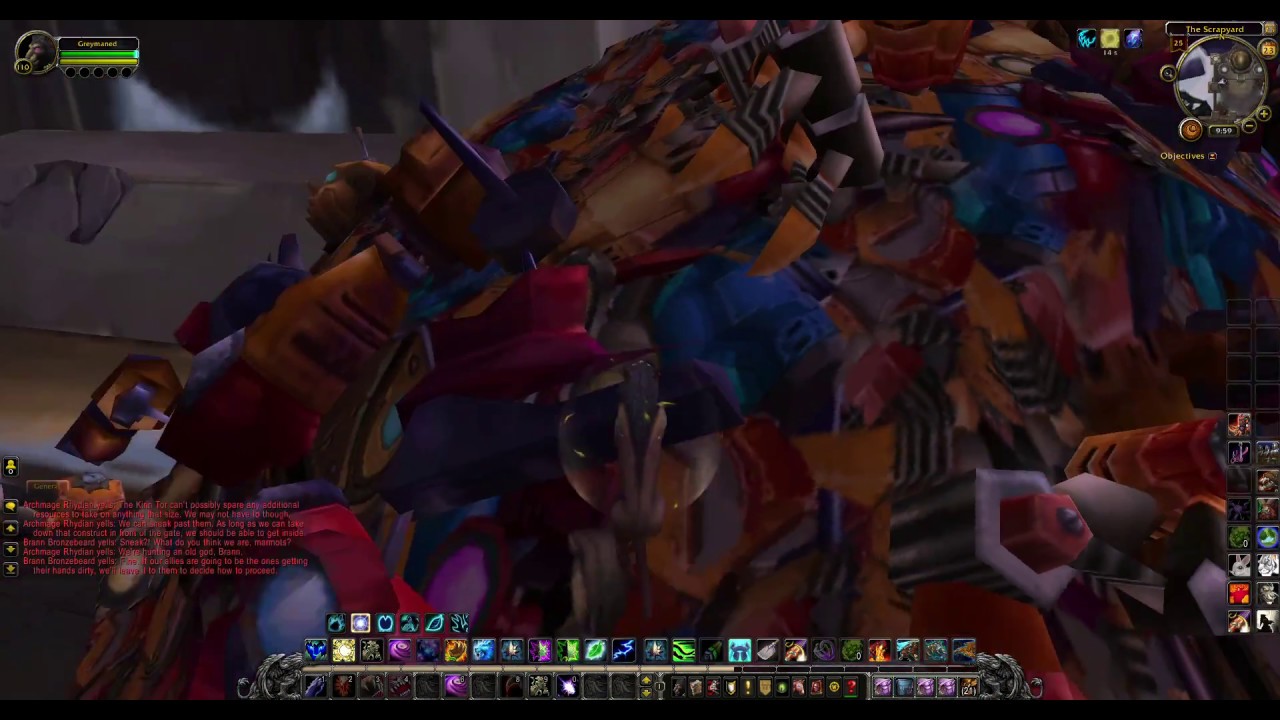Use the white lion icon on right bar
Screen dimensions: 1280x720
coord(1267,566)
